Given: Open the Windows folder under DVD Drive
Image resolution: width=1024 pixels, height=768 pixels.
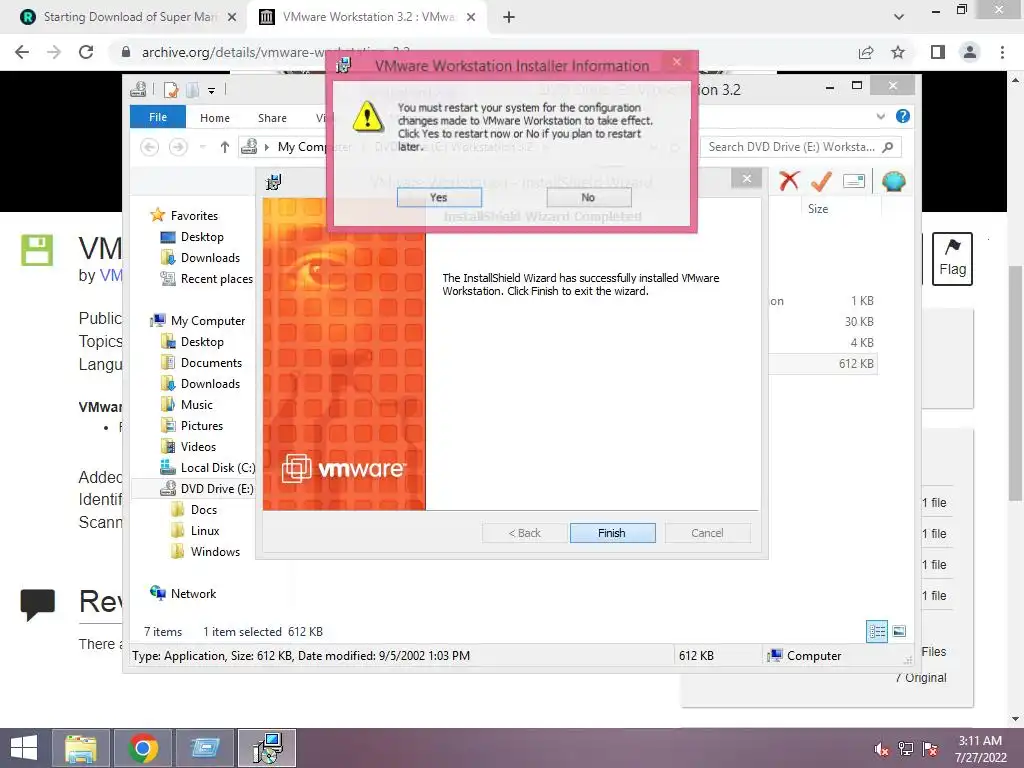Looking at the screenshot, I should tap(215, 552).
